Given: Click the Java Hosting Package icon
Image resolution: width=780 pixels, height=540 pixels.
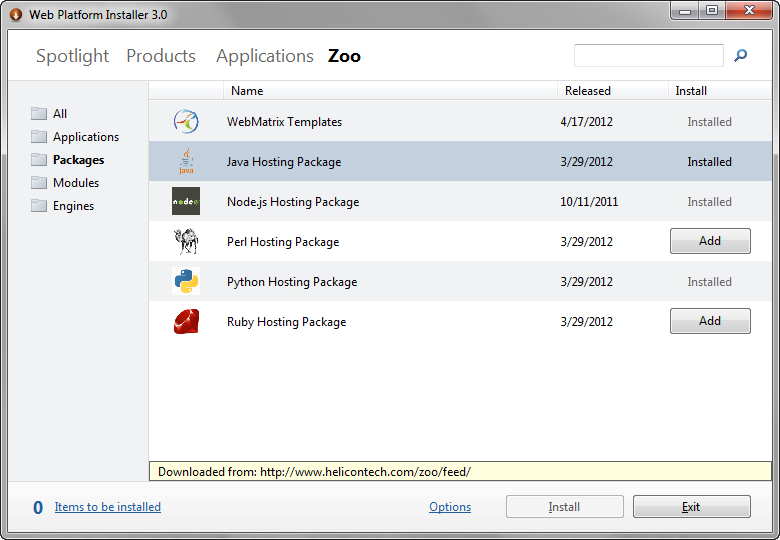Looking at the screenshot, I should [186, 161].
